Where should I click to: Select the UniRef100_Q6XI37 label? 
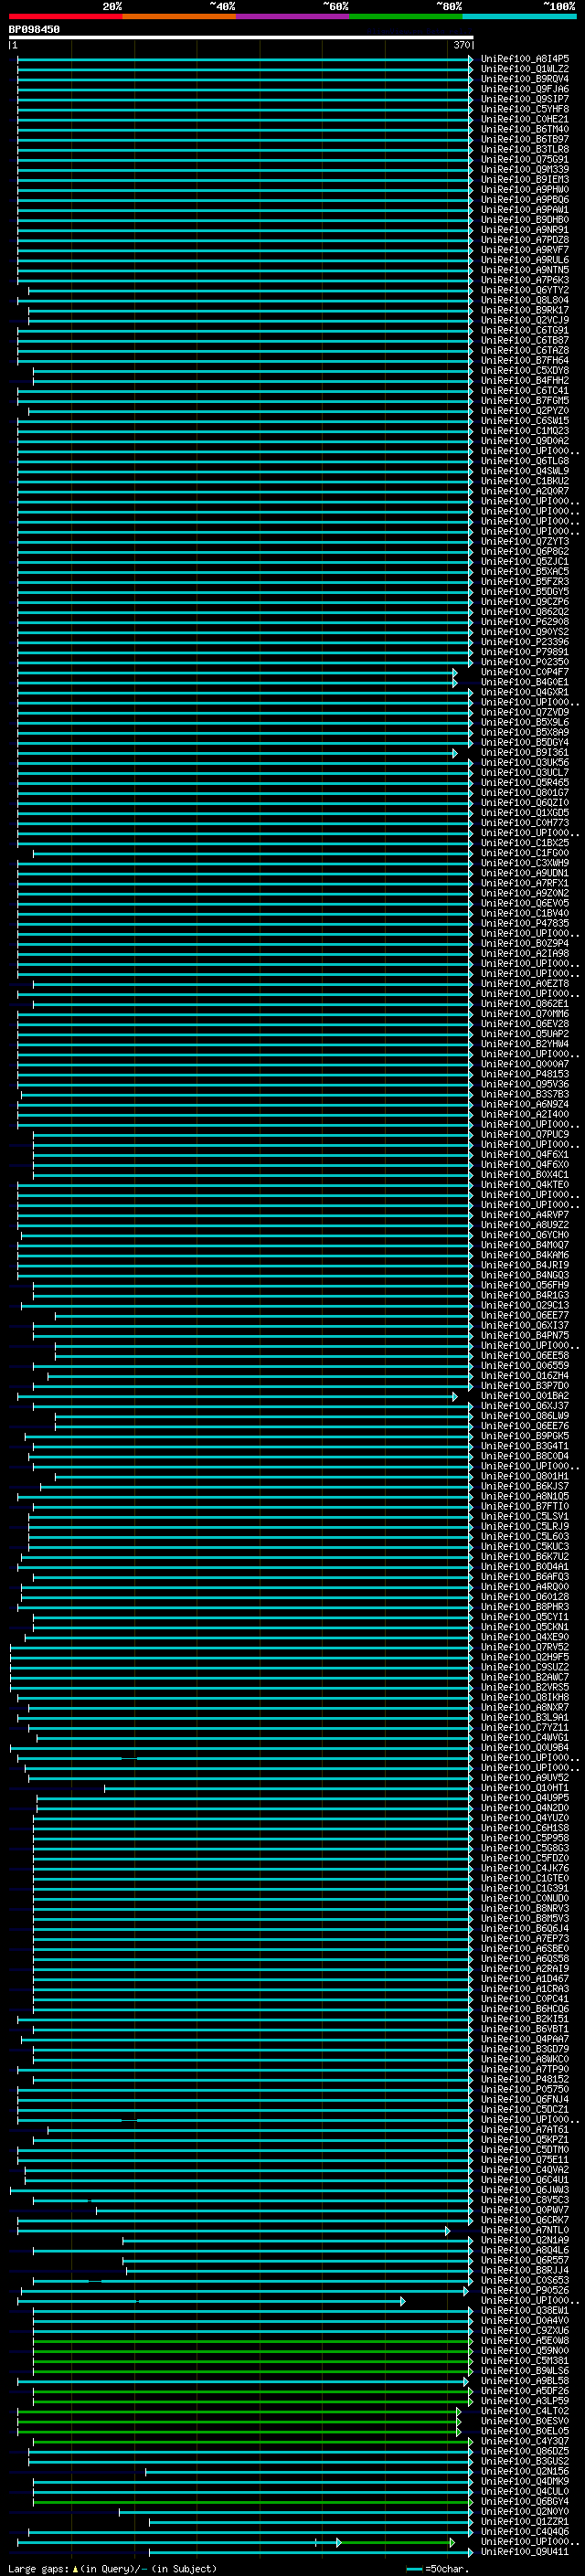(525, 1325)
